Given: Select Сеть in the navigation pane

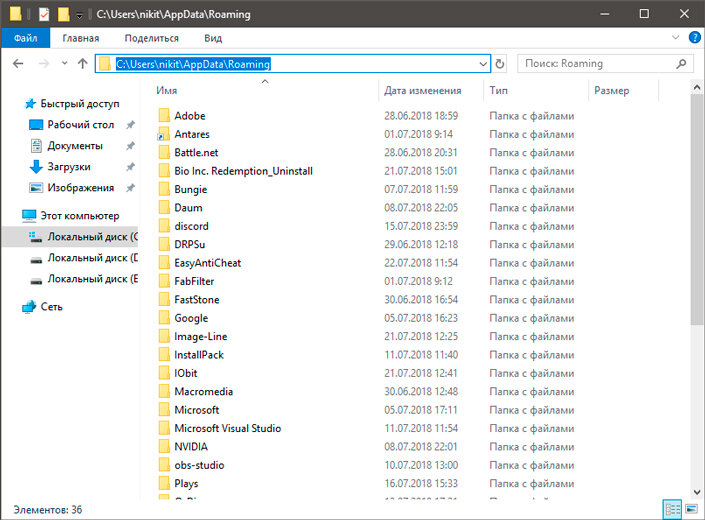Looking at the screenshot, I should pos(51,307).
